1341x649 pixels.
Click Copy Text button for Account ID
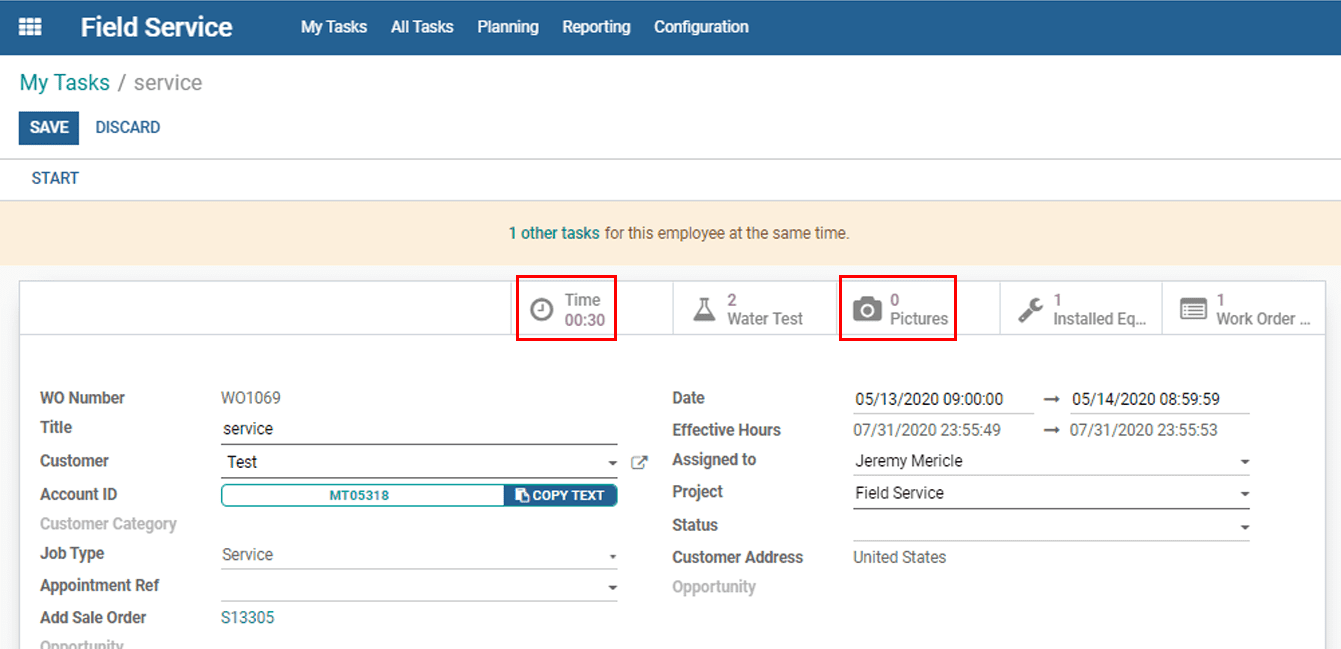[x=560, y=495]
